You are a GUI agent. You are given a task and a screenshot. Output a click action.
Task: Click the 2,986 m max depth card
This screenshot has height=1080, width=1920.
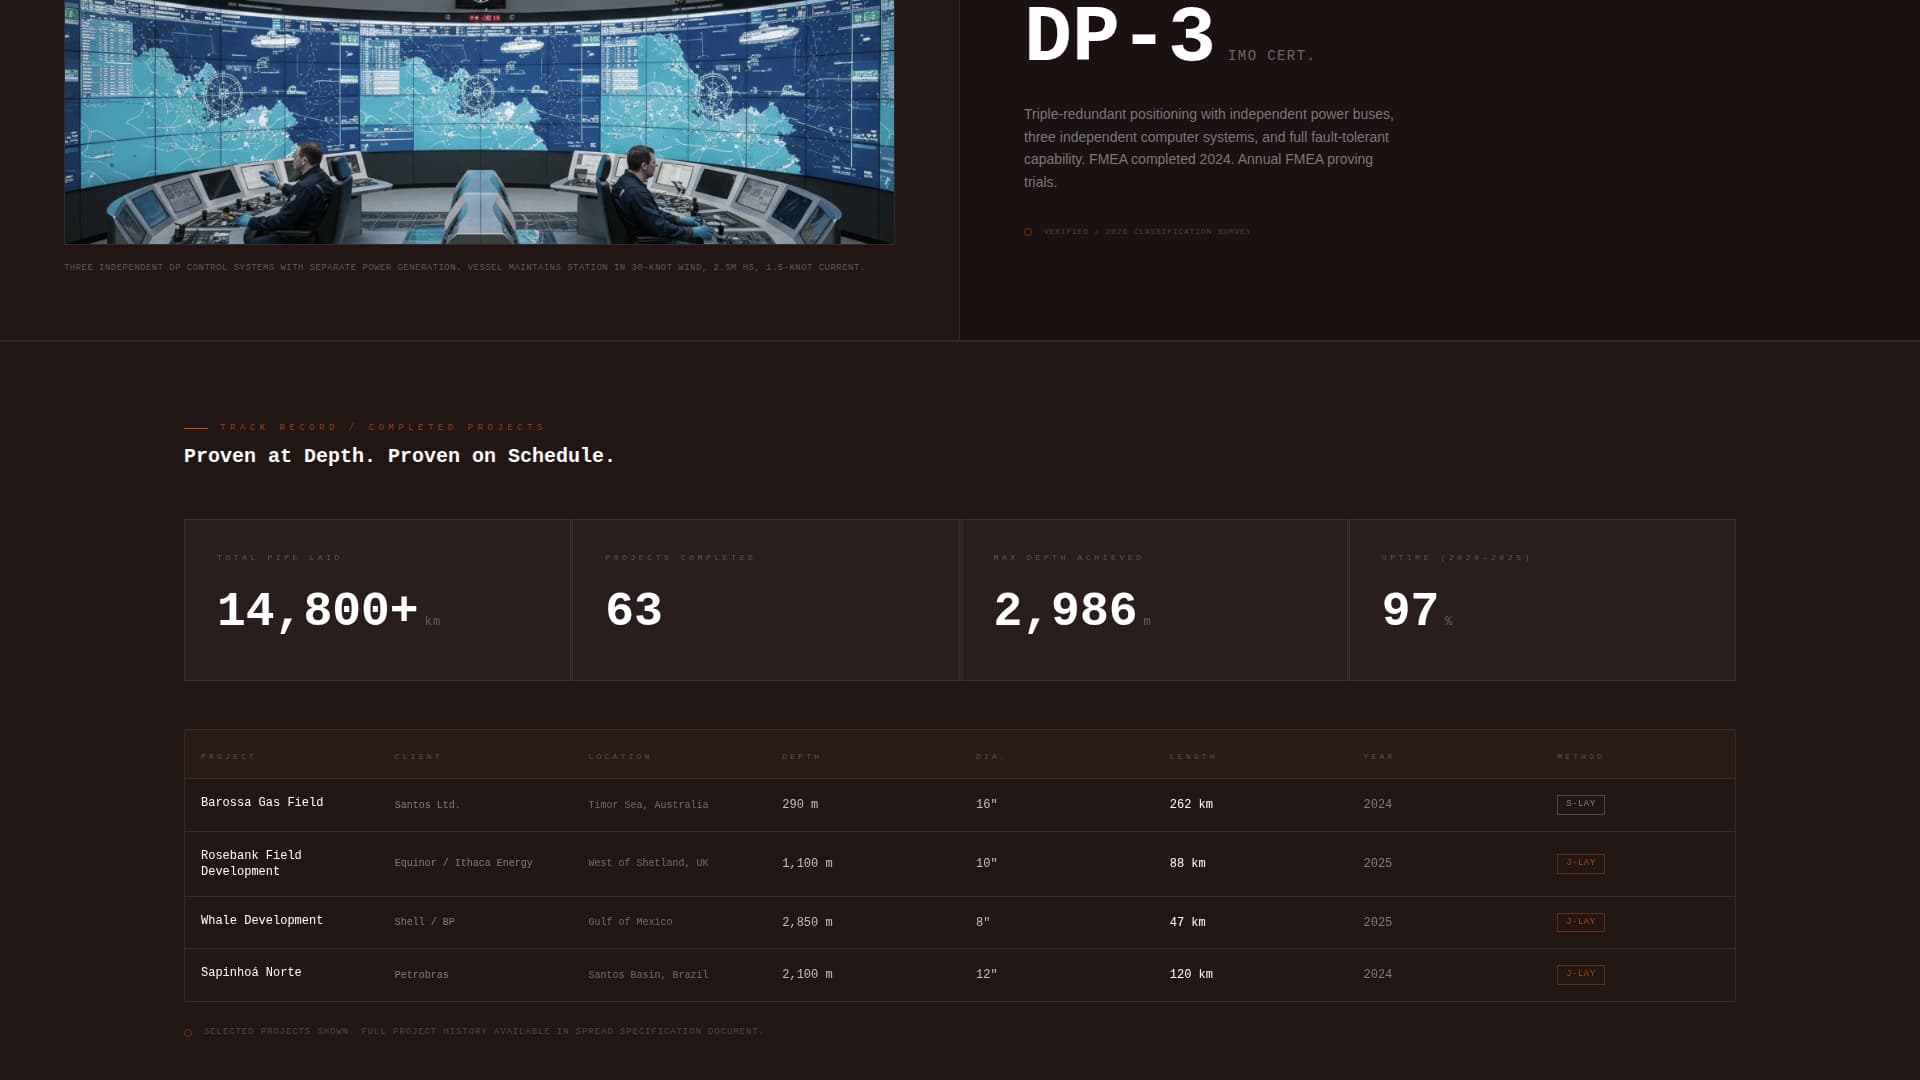(x=1154, y=600)
